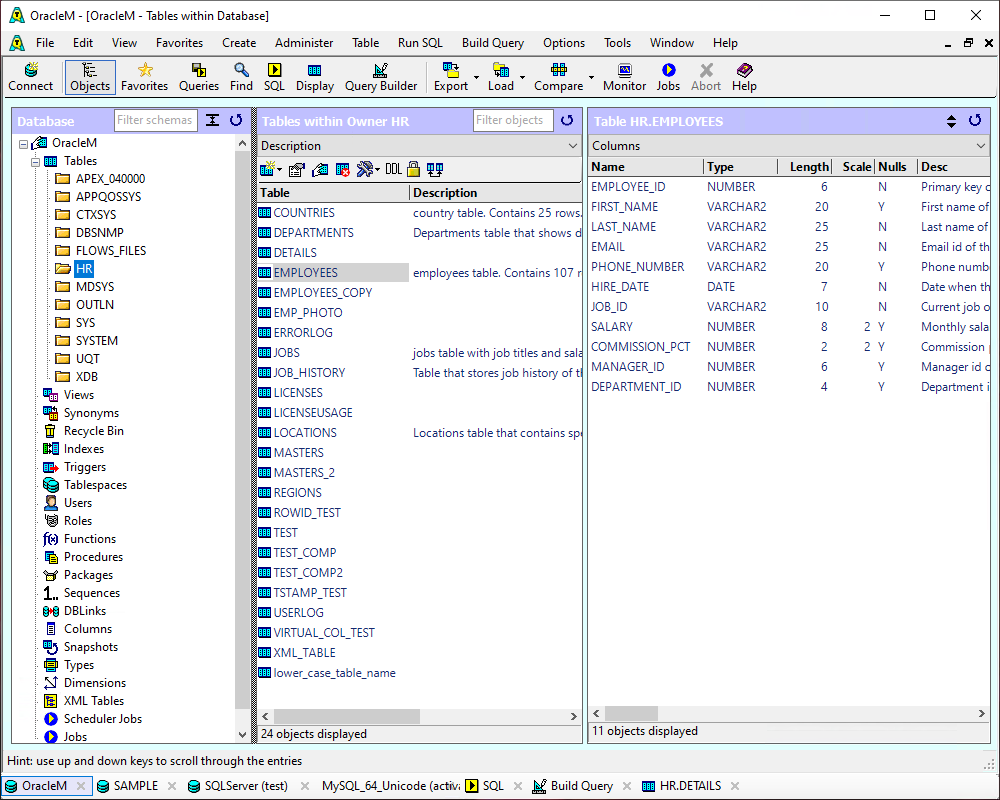The image size is (1000, 800).
Task: Open the Load dropdown arrow
Action: point(522,77)
